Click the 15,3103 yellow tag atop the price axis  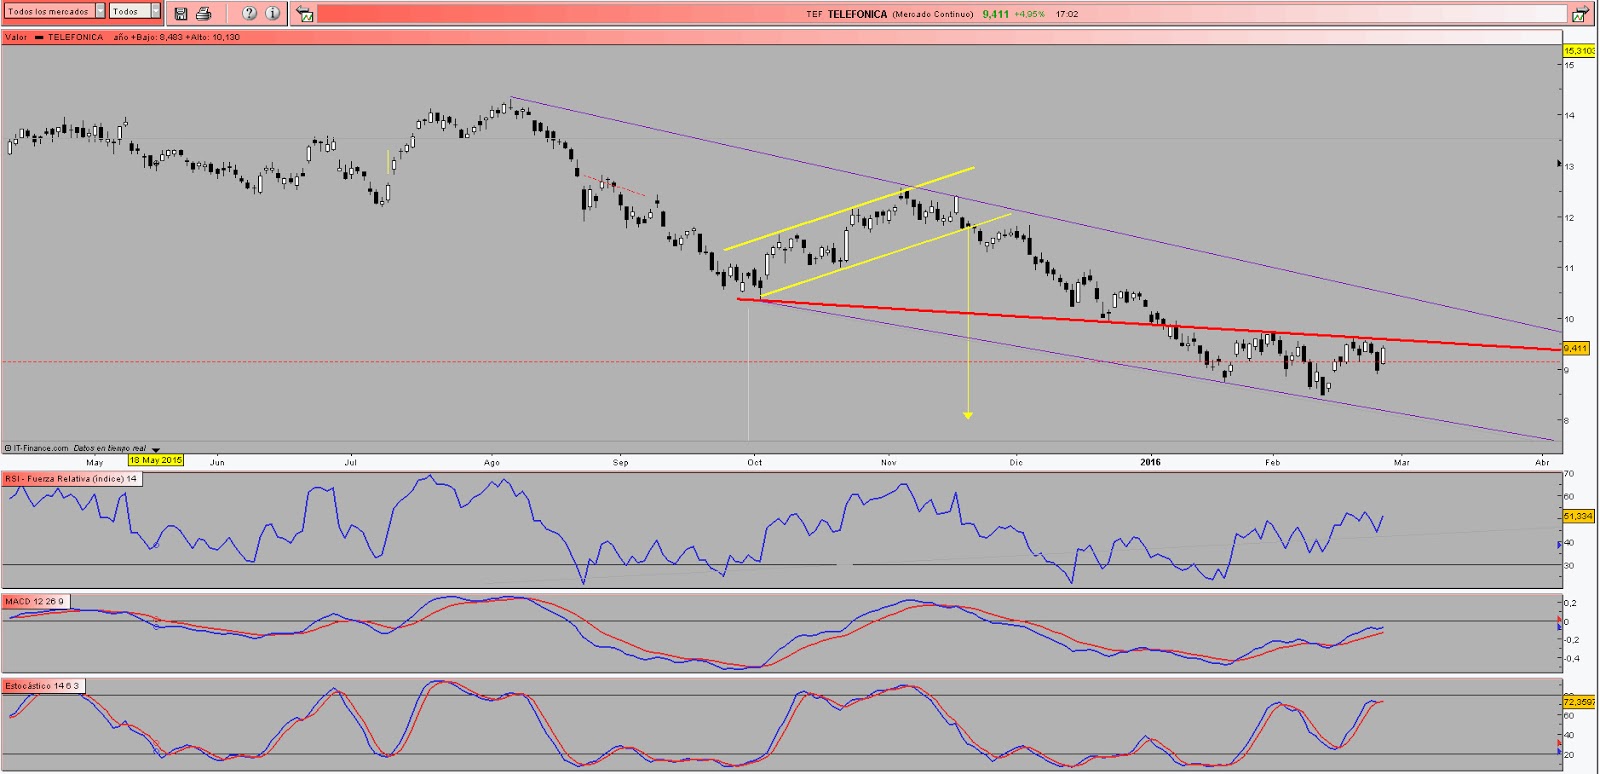pos(1579,51)
